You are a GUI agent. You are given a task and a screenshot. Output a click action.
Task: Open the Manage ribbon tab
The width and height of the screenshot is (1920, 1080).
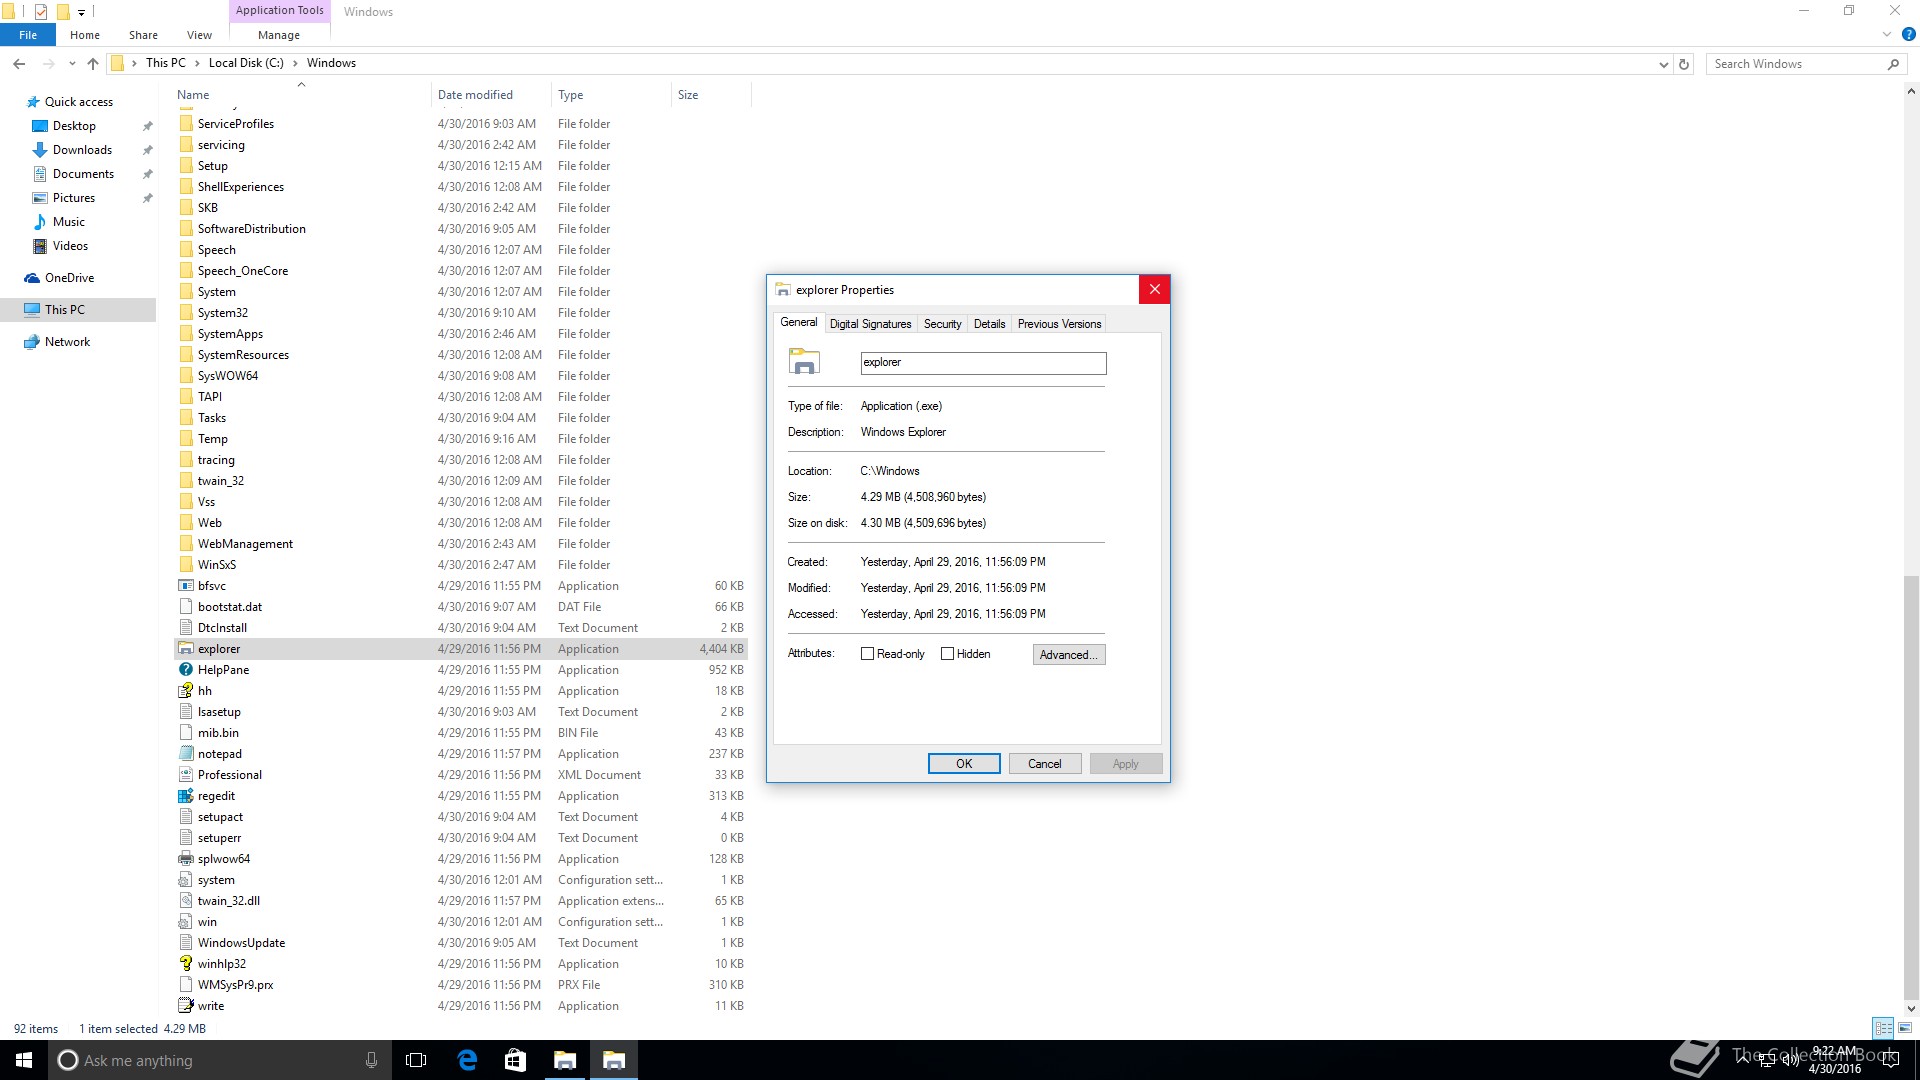tap(279, 35)
